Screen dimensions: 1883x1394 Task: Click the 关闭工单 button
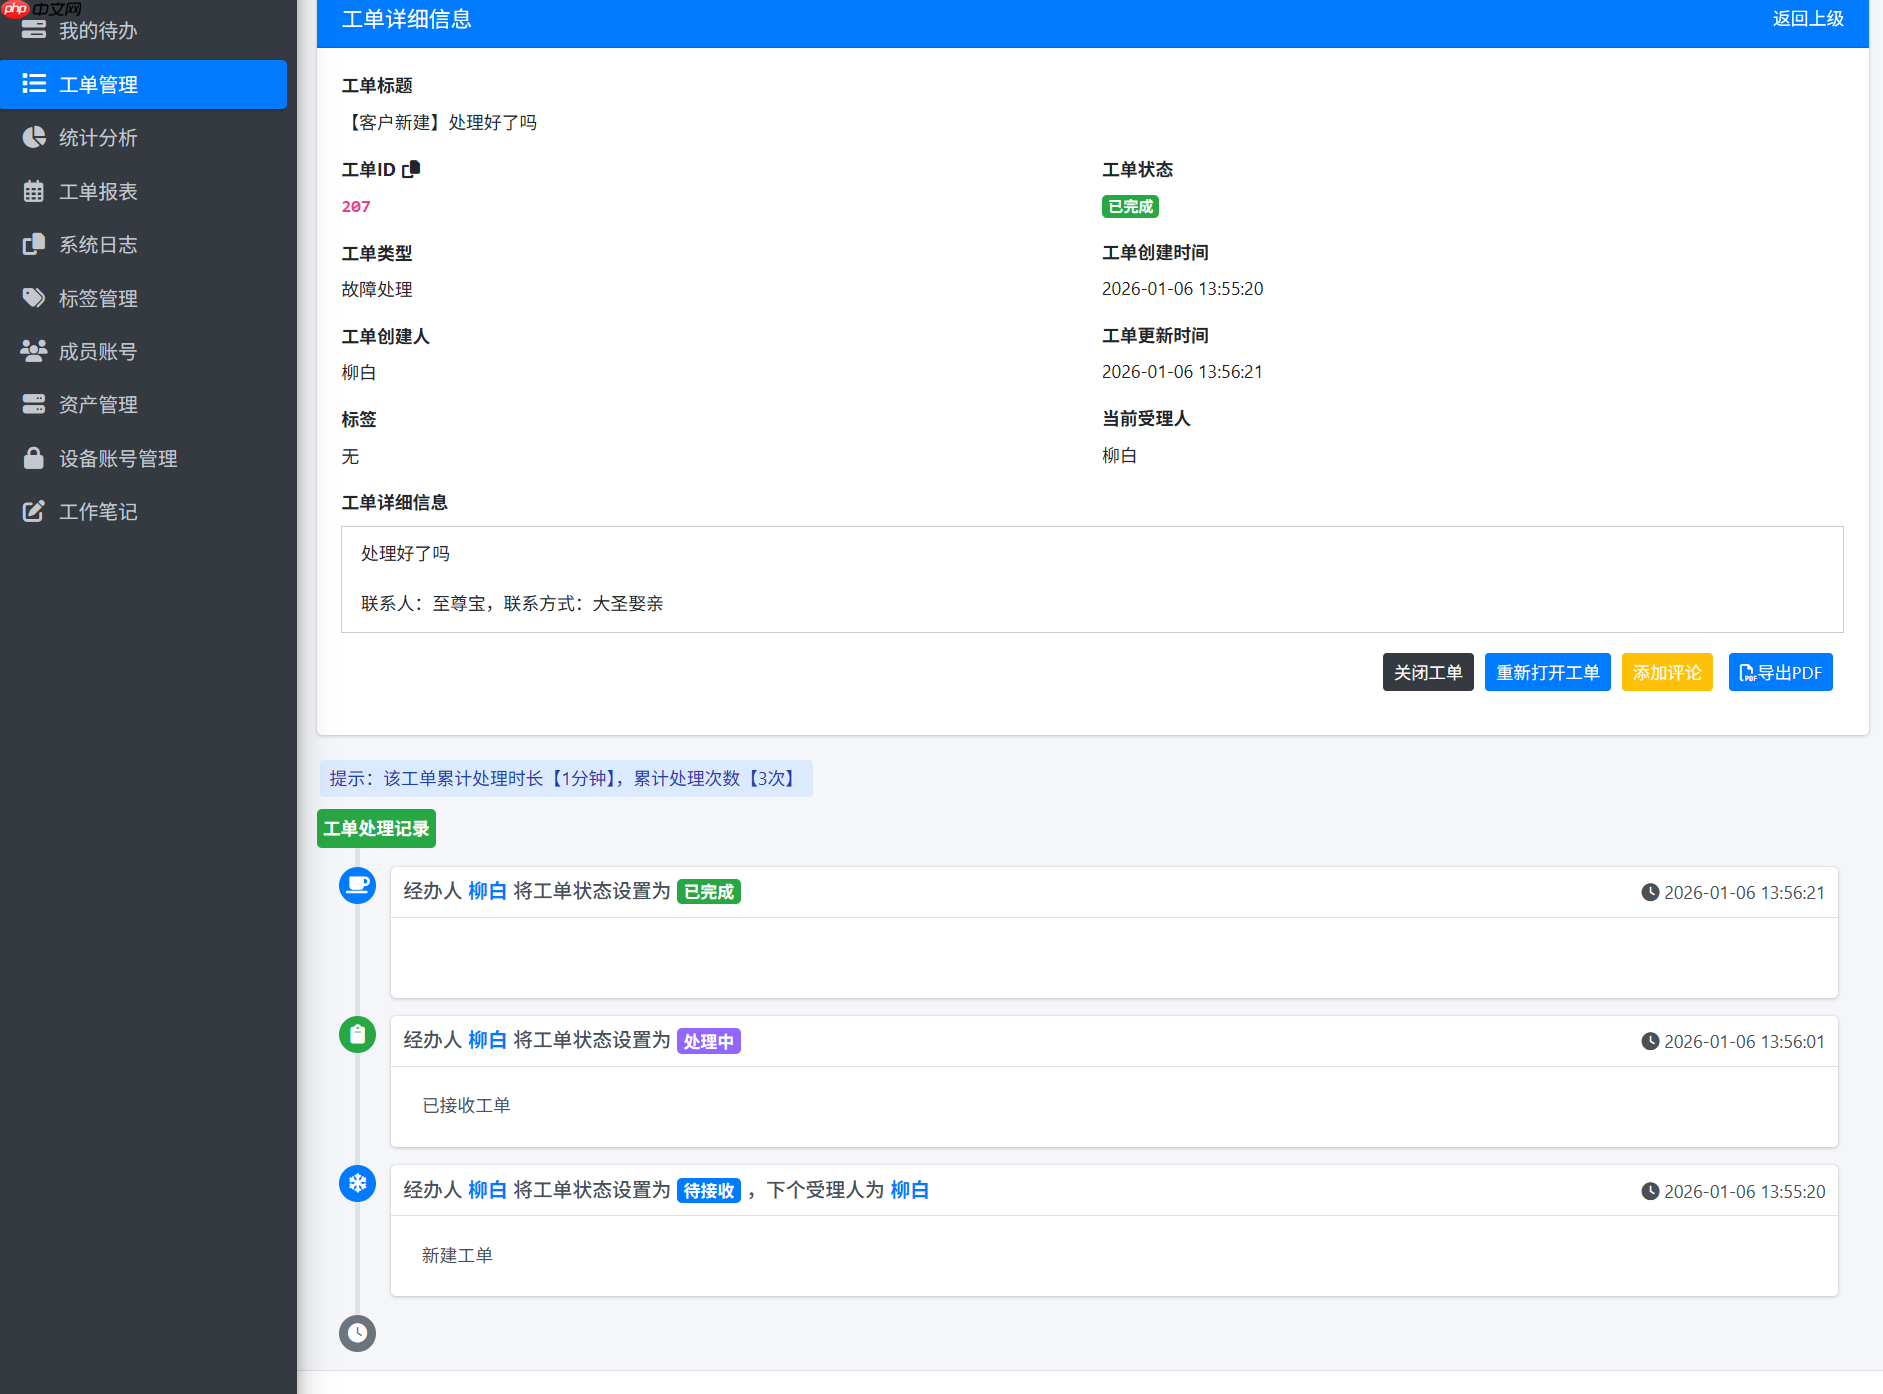tap(1427, 671)
